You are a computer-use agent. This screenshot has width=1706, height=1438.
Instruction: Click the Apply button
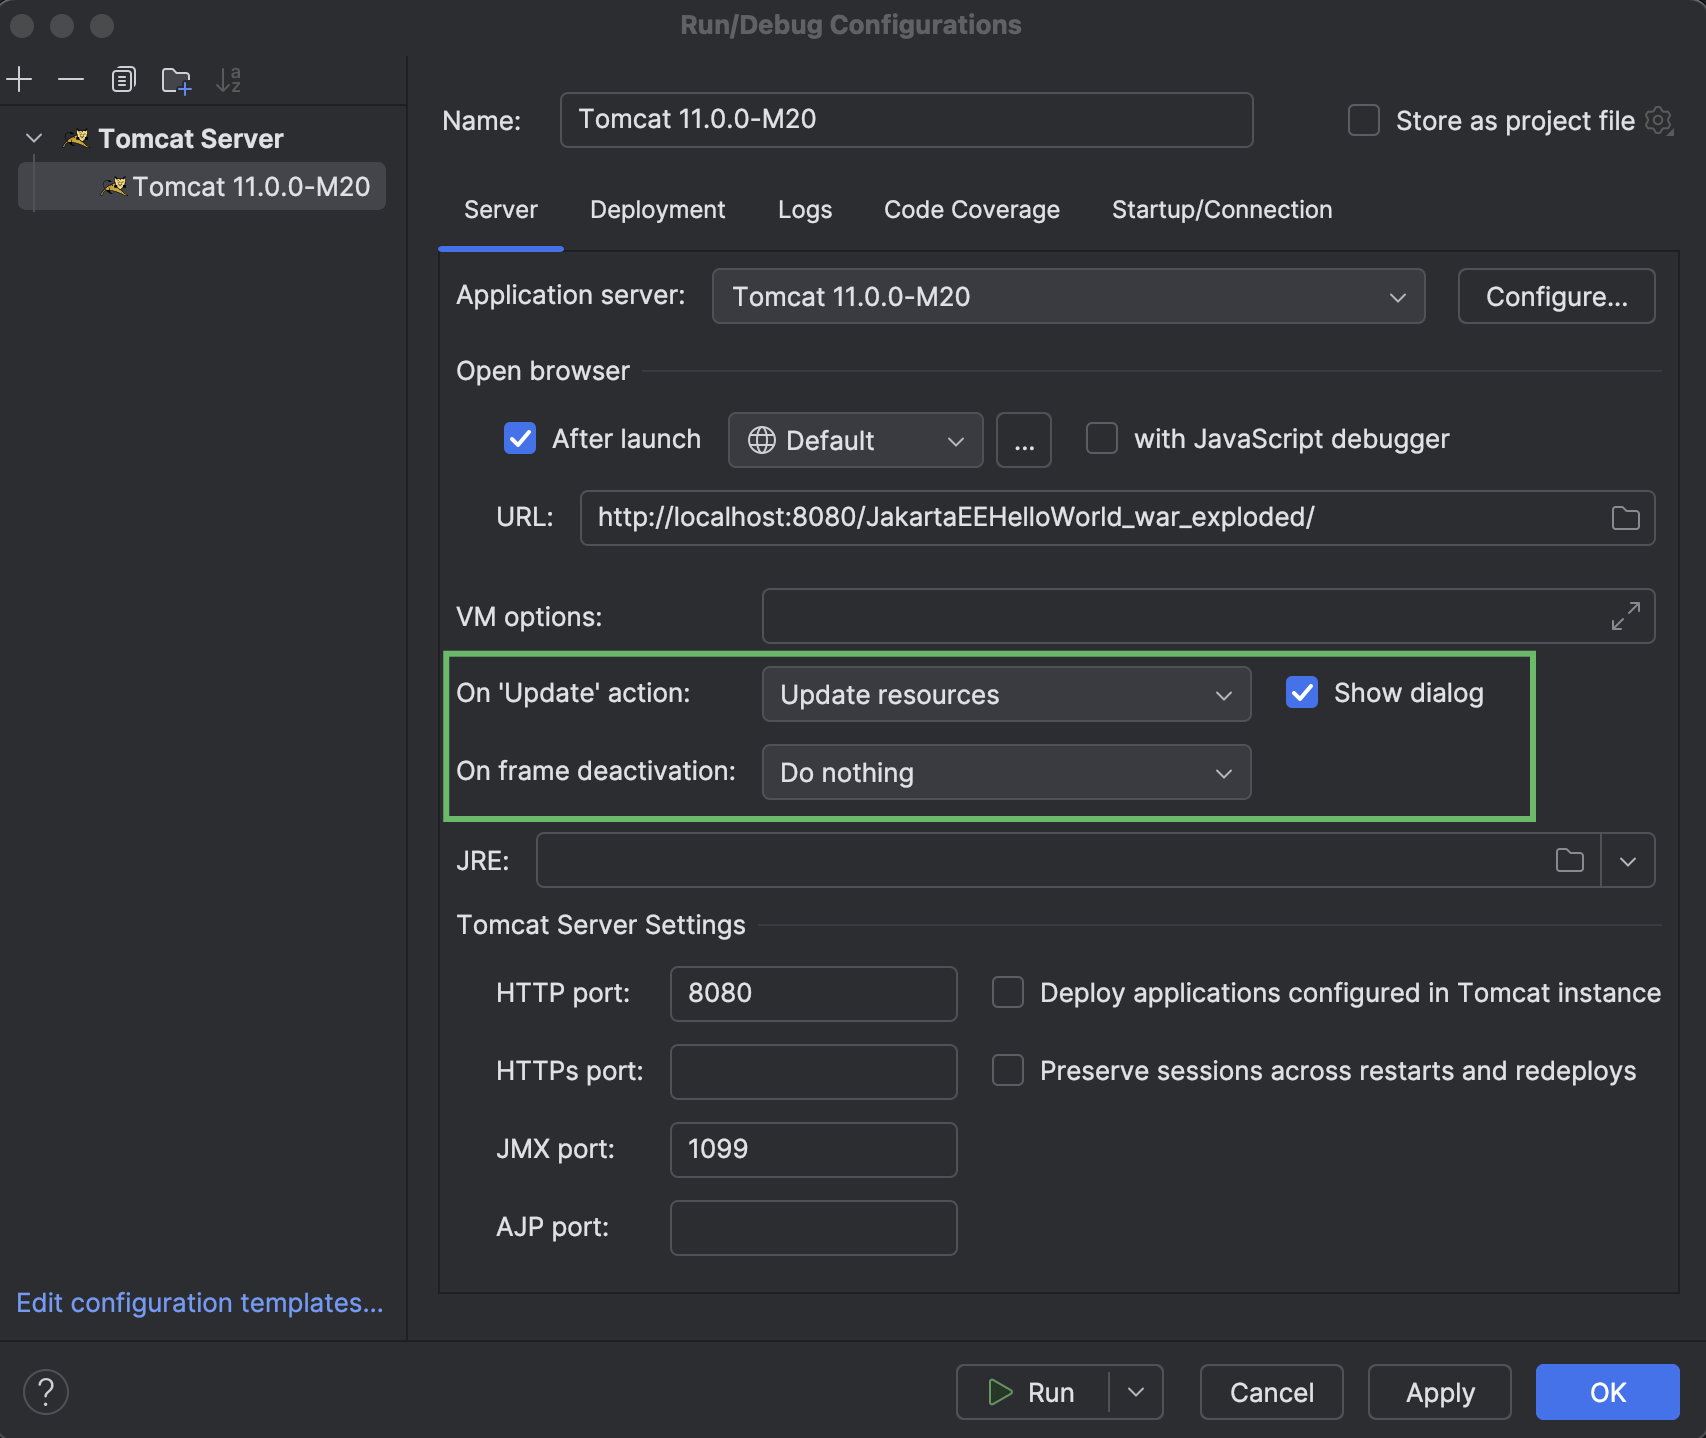click(x=1439, y=1391)
